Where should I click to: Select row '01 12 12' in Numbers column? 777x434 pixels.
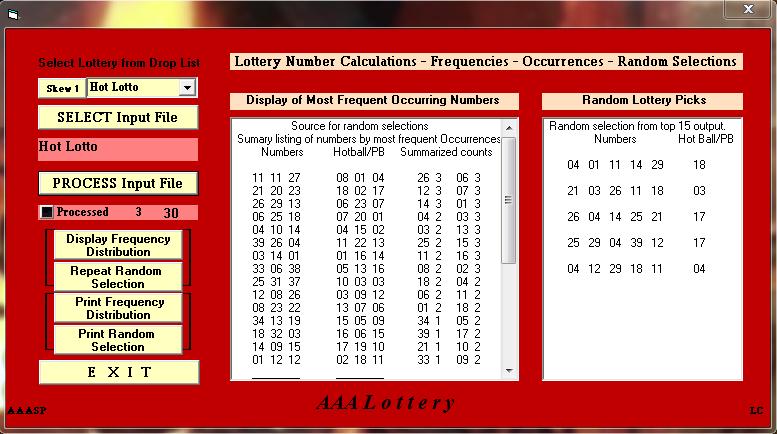coord(276,360)
